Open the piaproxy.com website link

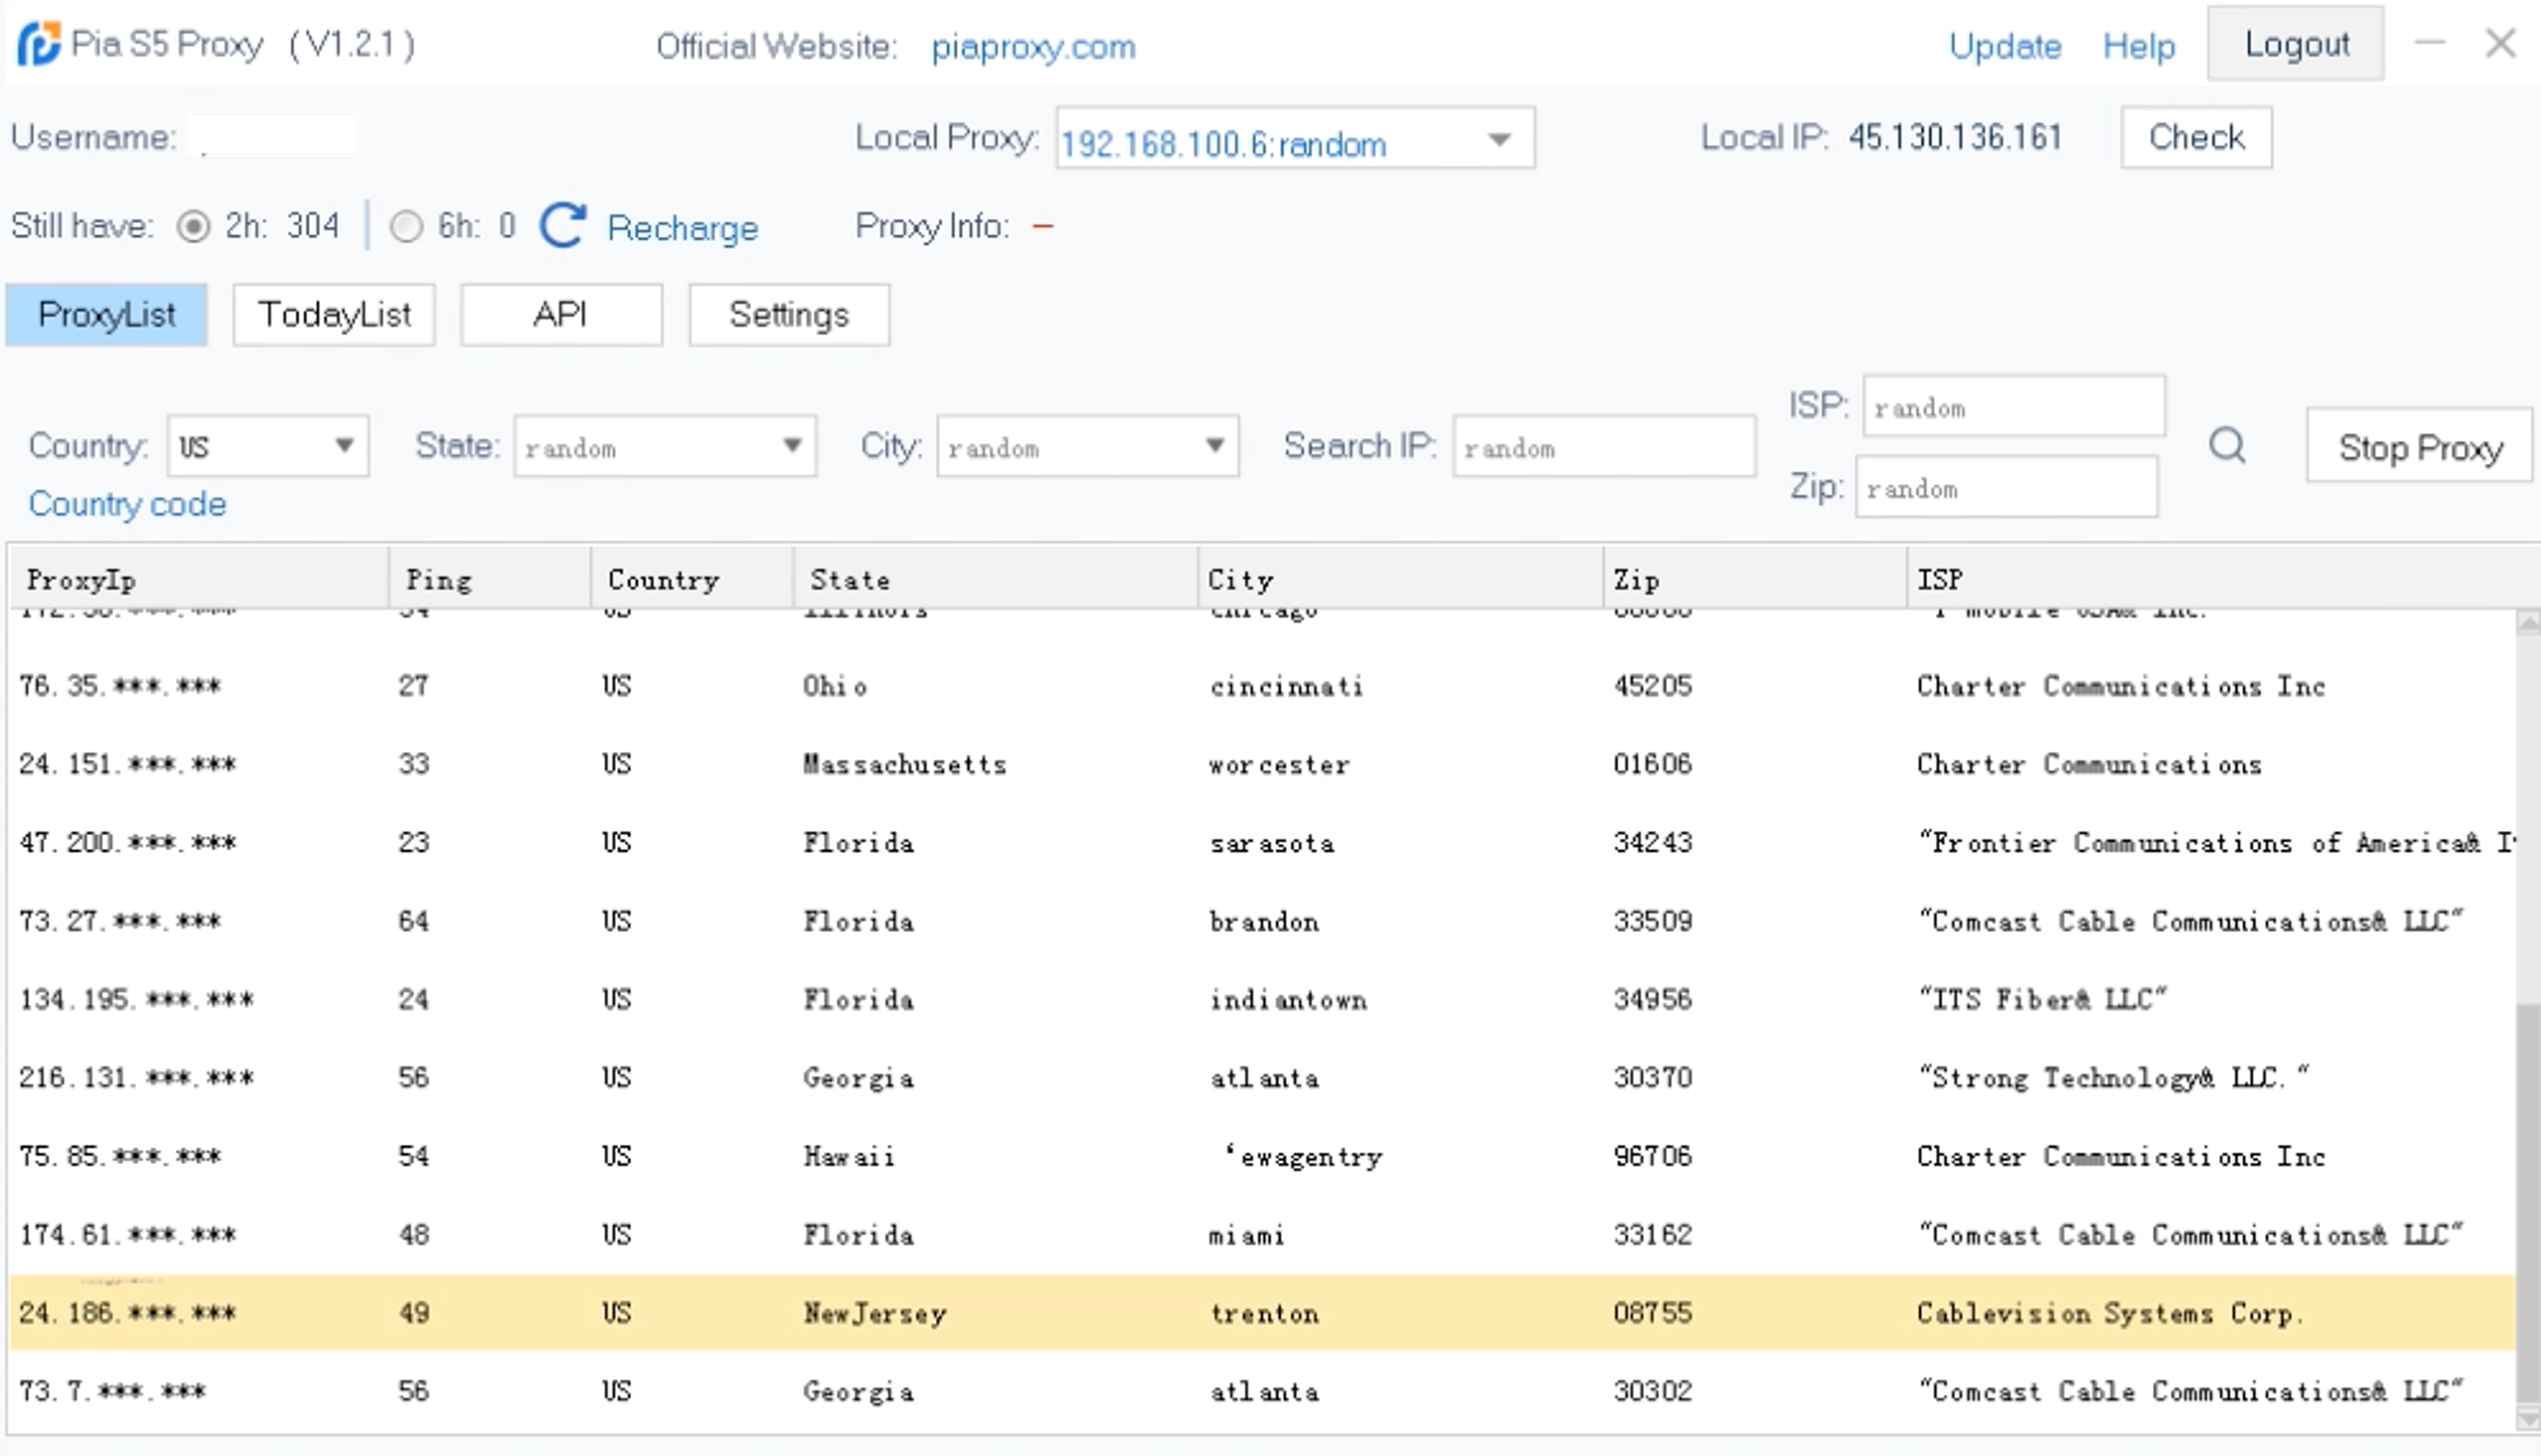[x=1033, y=47]
